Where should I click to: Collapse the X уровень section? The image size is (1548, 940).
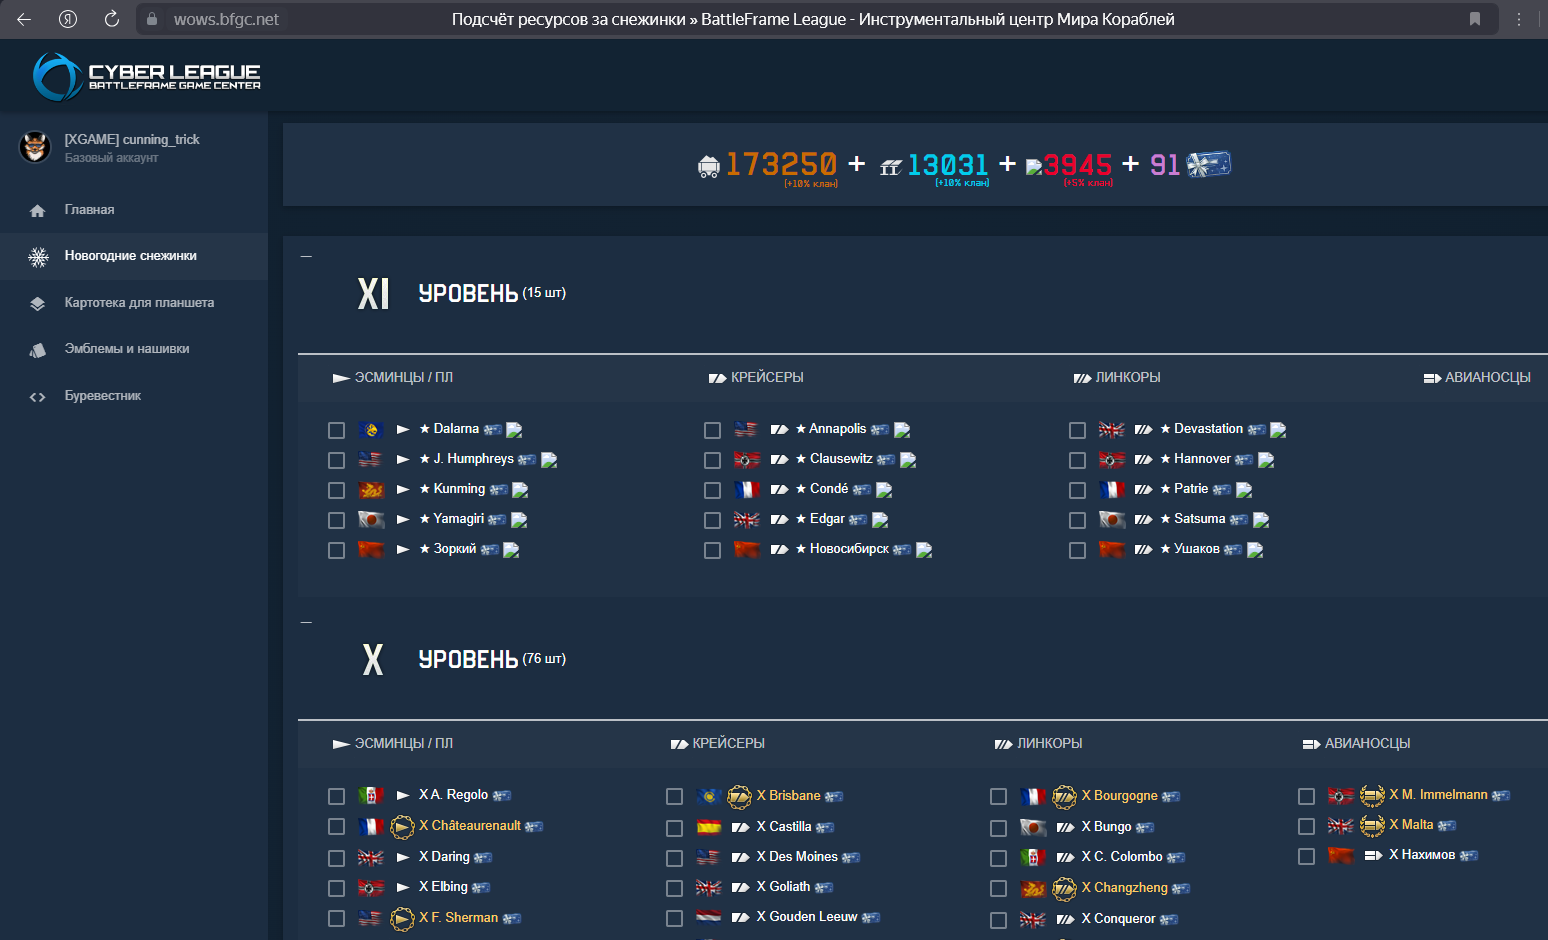306,622
